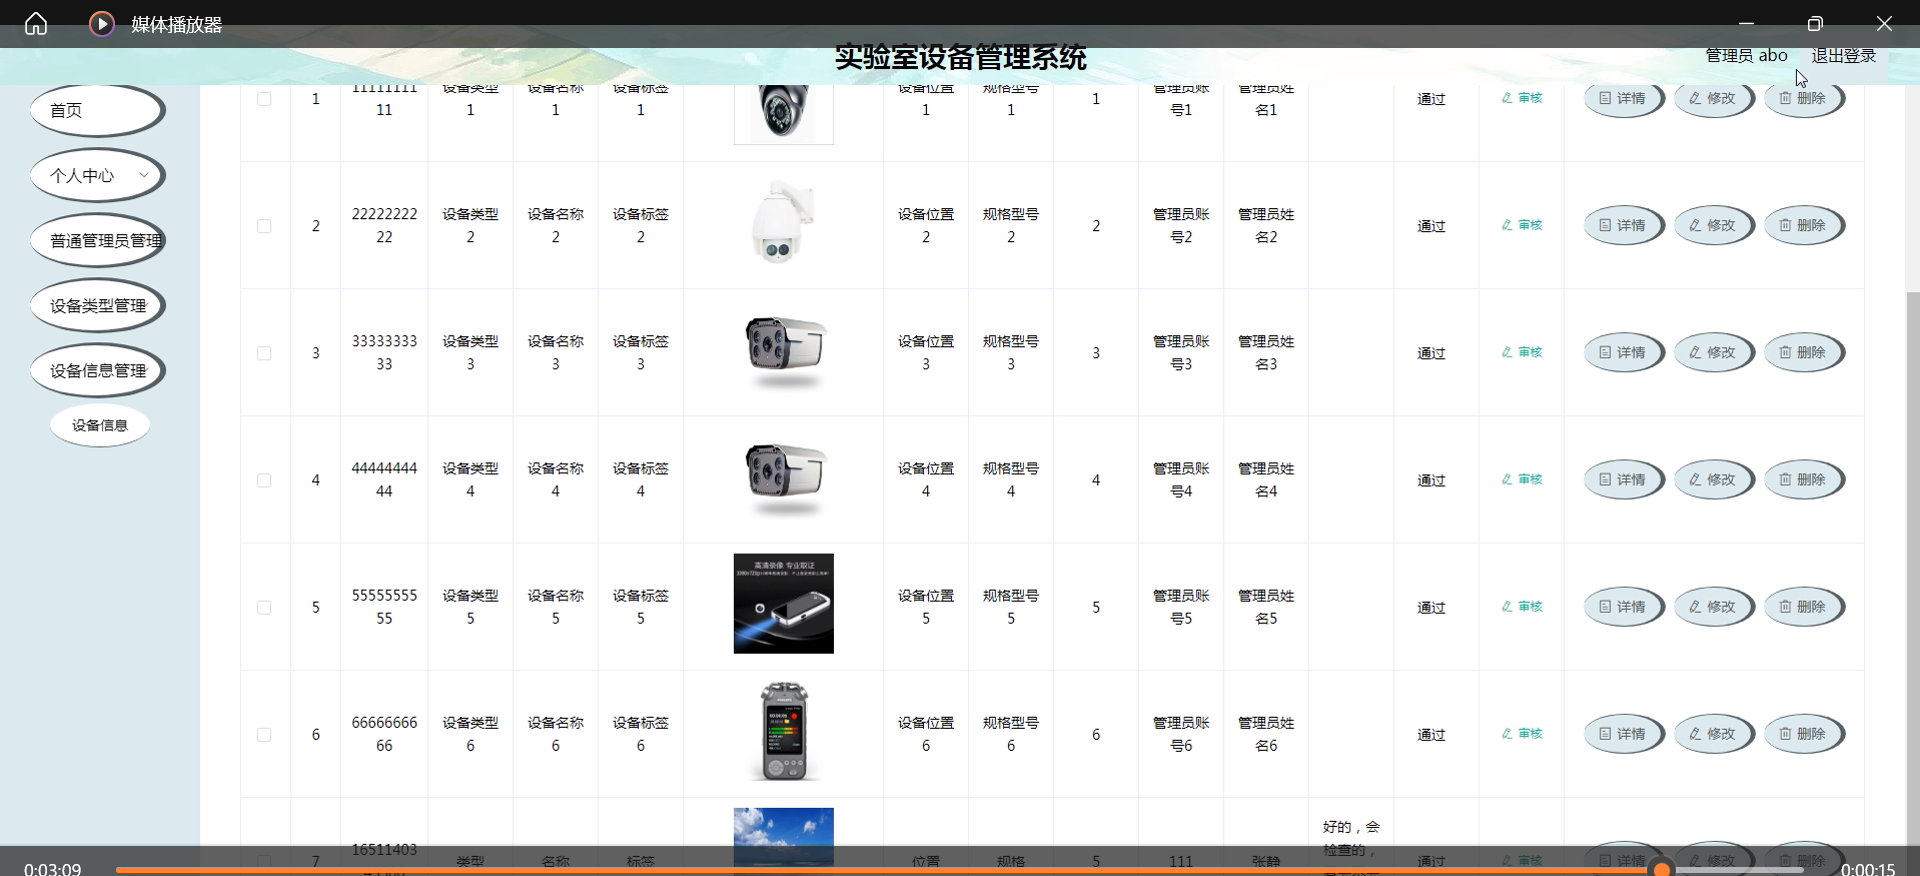Restore the media player window
The width and height of the screenshot is (1920, 876).
[1815, 24]
